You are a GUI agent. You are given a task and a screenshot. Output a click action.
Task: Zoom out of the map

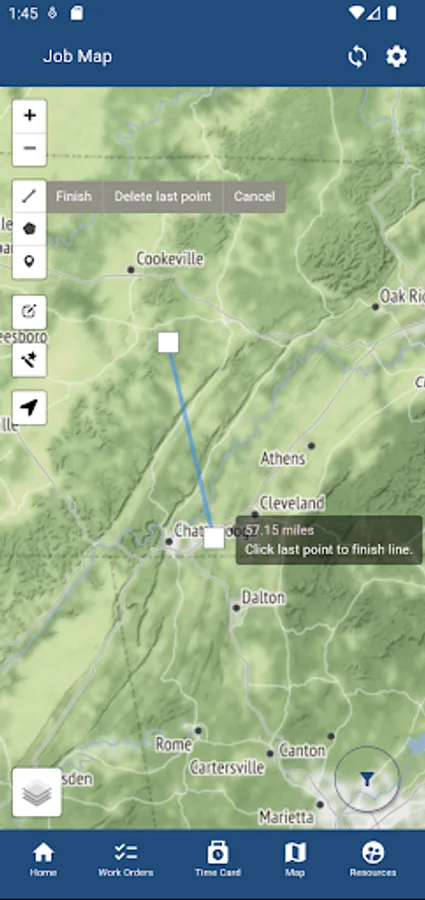click(x=29, y=149)
